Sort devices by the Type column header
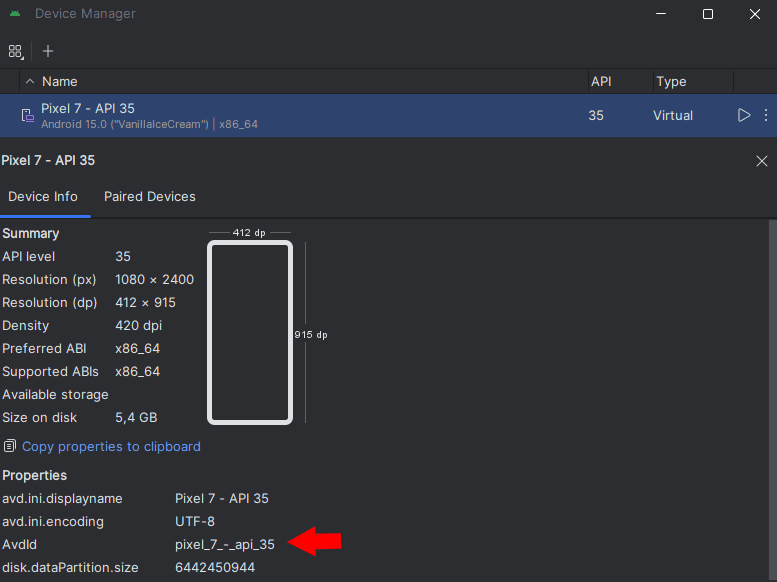 pos(670,82)
